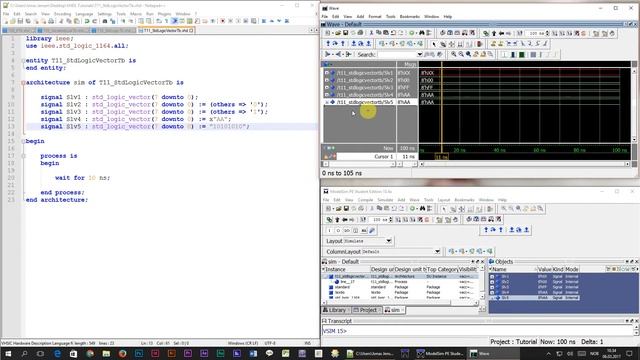Click Zoom In magnifier in Wave toolbar

[453, 54]
